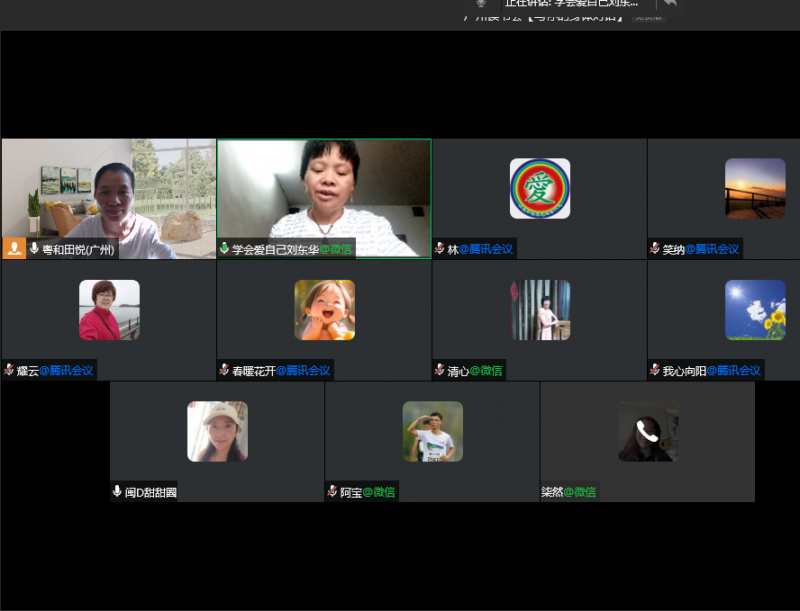This screenshot has width=800, height=611.
Task: Click the muted mic icon next to 清心
Action: tap(440, 370)
